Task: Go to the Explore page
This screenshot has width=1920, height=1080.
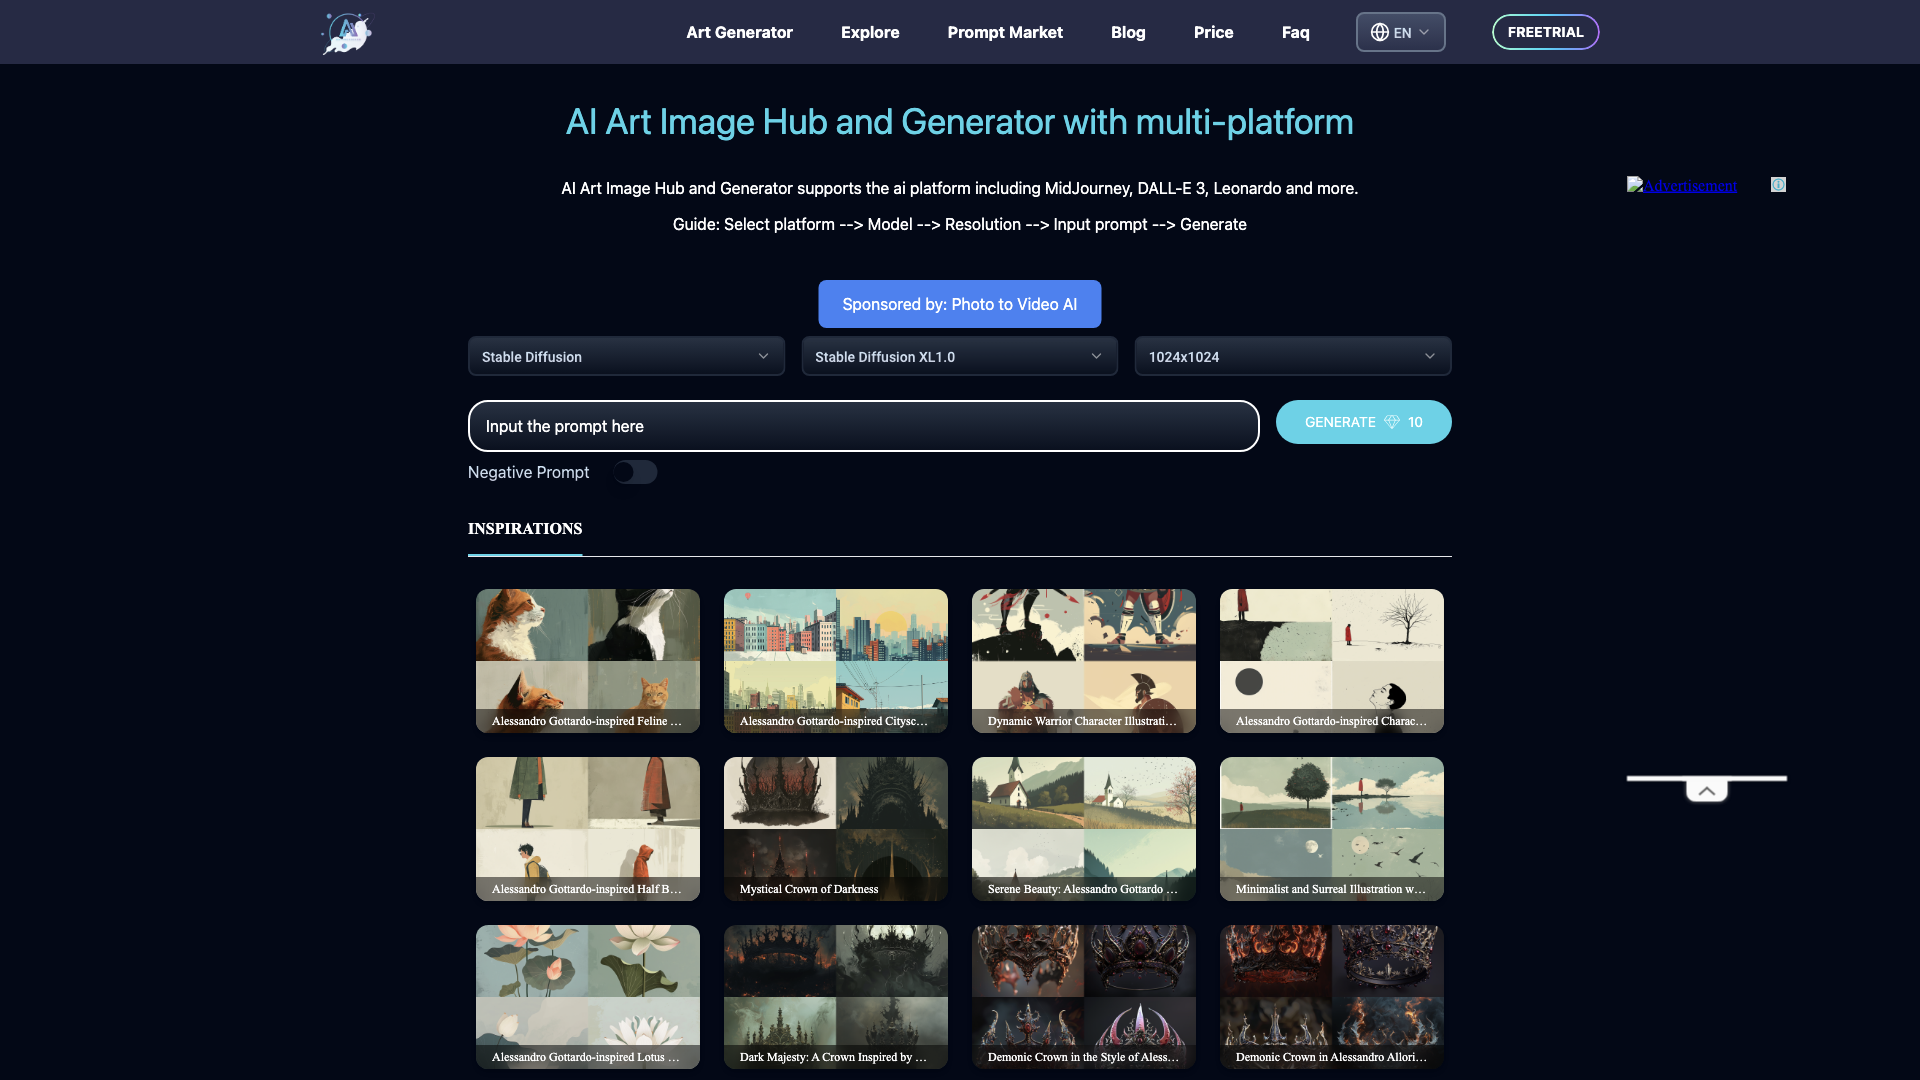Action: click(870, 32)
